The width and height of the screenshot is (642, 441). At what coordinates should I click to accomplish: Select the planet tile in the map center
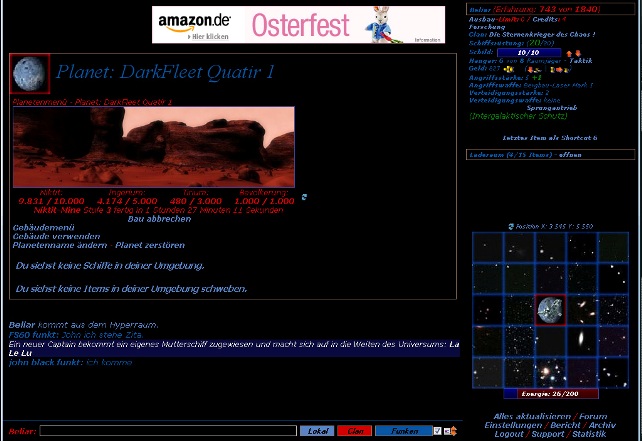point(550,310)
